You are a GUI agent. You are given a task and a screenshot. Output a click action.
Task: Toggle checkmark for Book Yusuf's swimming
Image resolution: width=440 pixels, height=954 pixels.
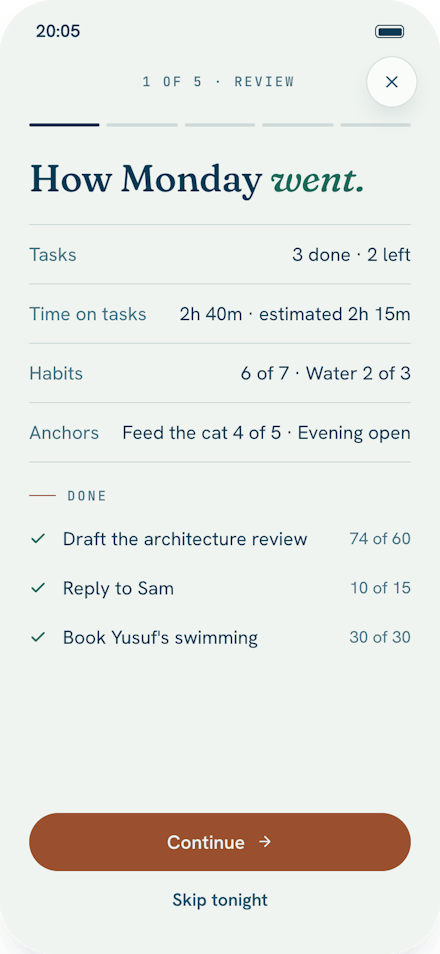coord(38,637)
